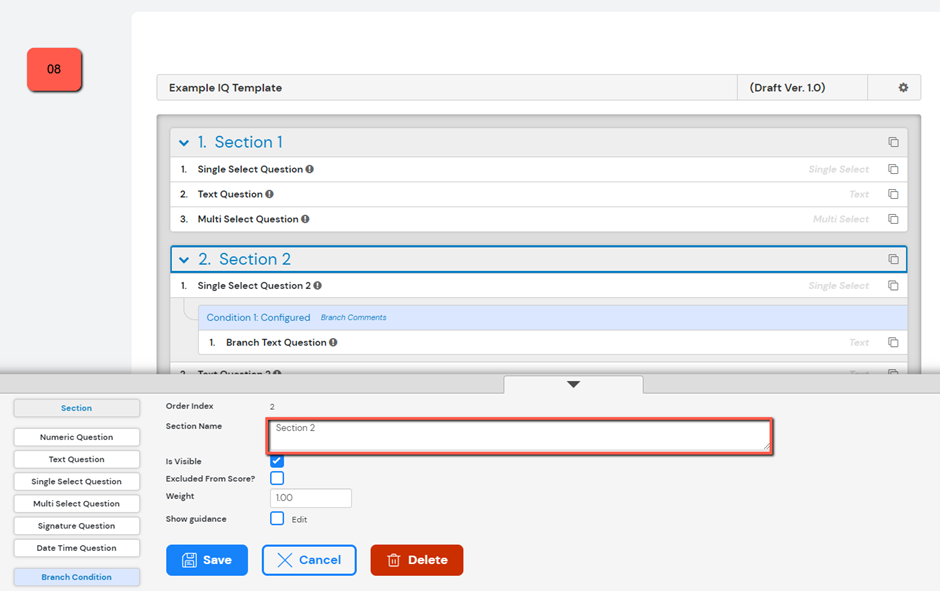
Task: Click copy icon for Text Question
Action: [x=893, y=195]
